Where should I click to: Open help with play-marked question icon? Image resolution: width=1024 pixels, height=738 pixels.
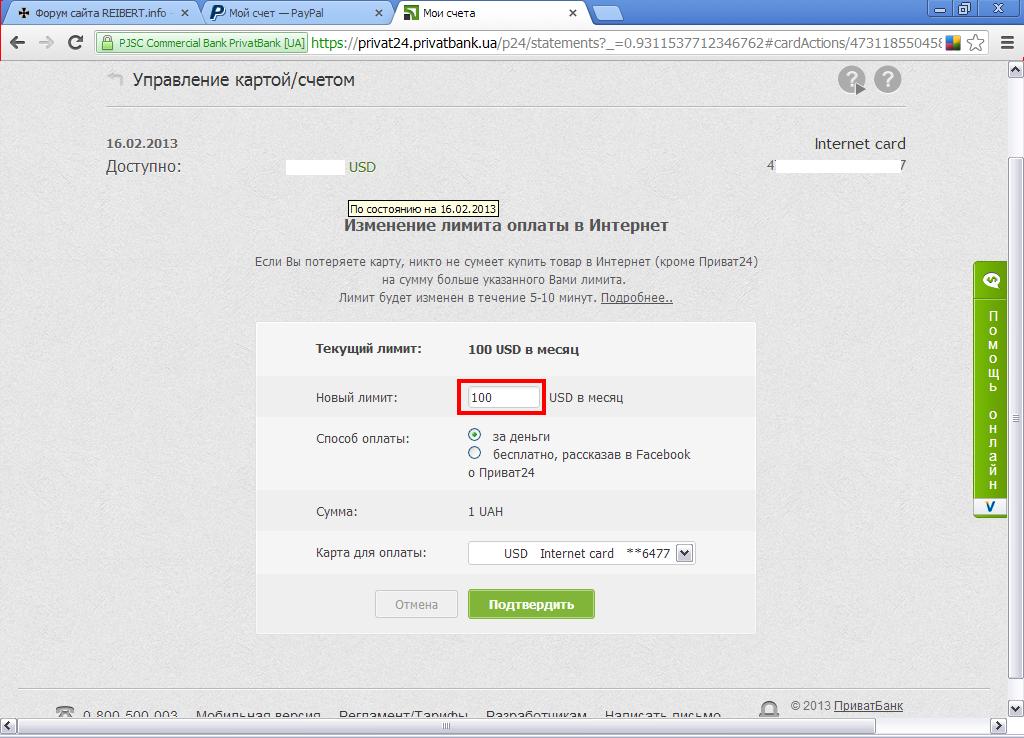tap(852, 80)
